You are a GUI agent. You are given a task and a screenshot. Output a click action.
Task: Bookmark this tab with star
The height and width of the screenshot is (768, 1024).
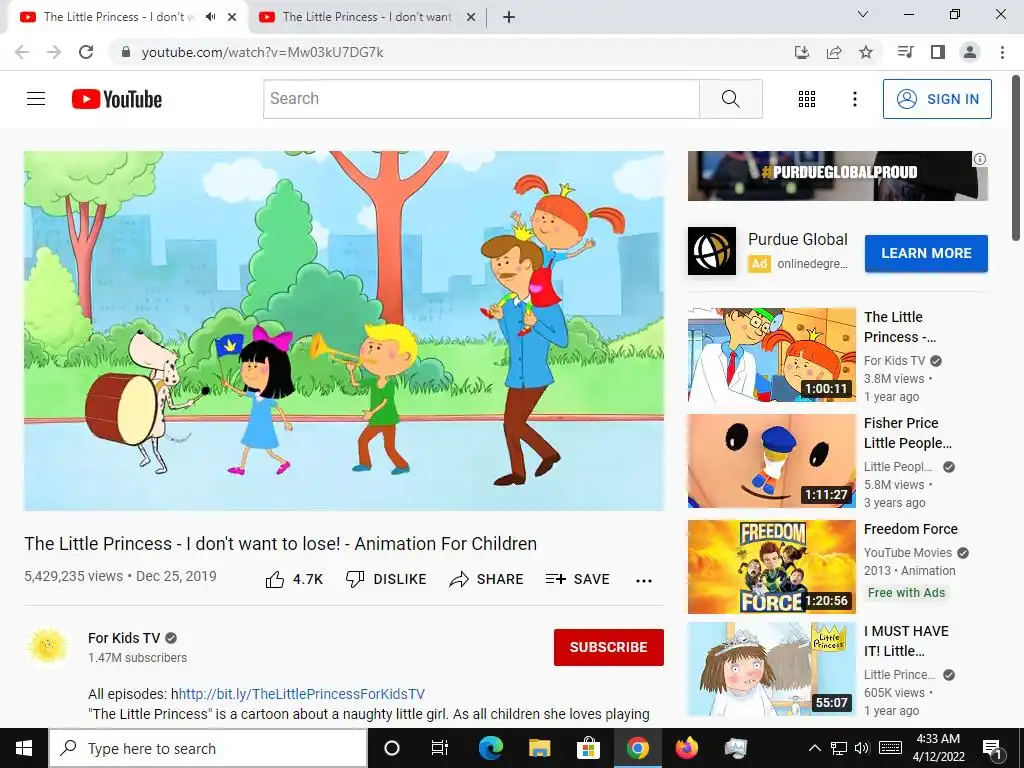point(866,52)
